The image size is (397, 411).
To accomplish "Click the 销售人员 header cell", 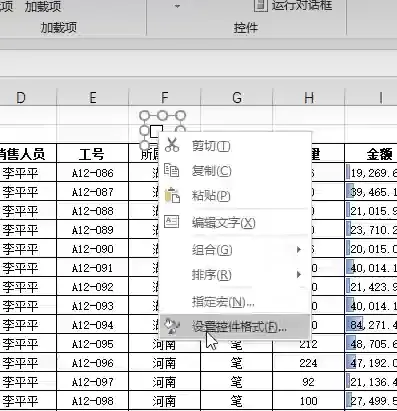I will coord(28,154).
